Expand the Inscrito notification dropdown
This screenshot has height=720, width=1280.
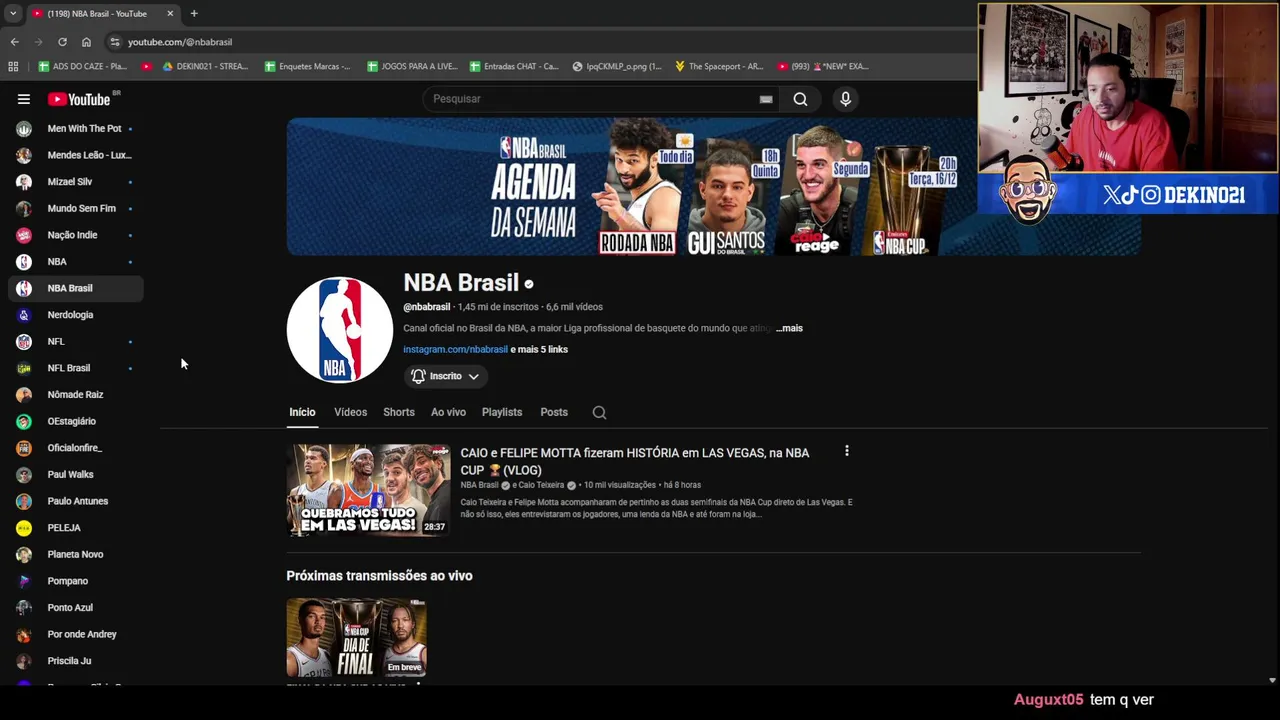[x=446, y=376]
